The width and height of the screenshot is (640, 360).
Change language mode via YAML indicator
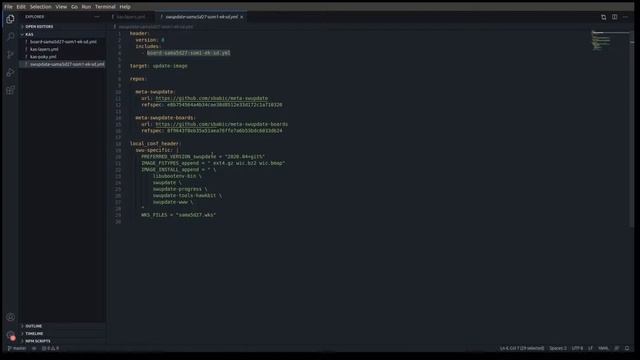click(x=603, y=348)
